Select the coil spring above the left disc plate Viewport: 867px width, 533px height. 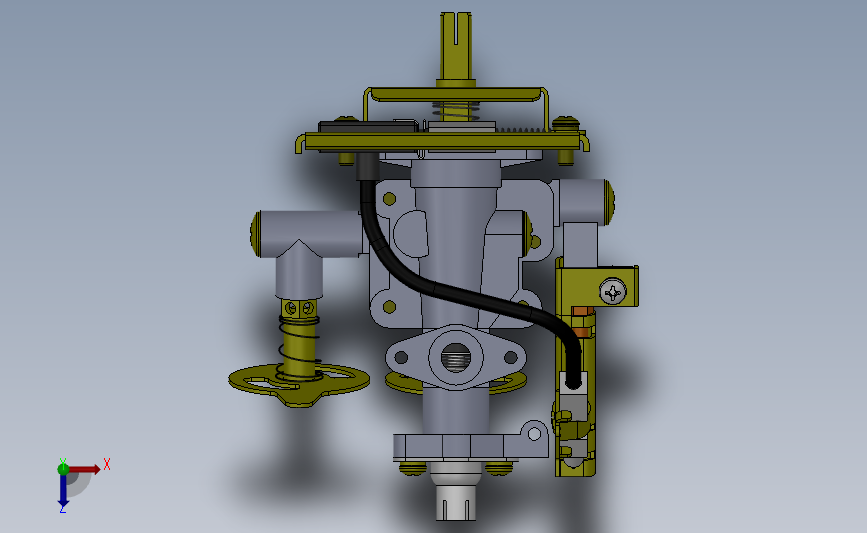click(299, 348)
